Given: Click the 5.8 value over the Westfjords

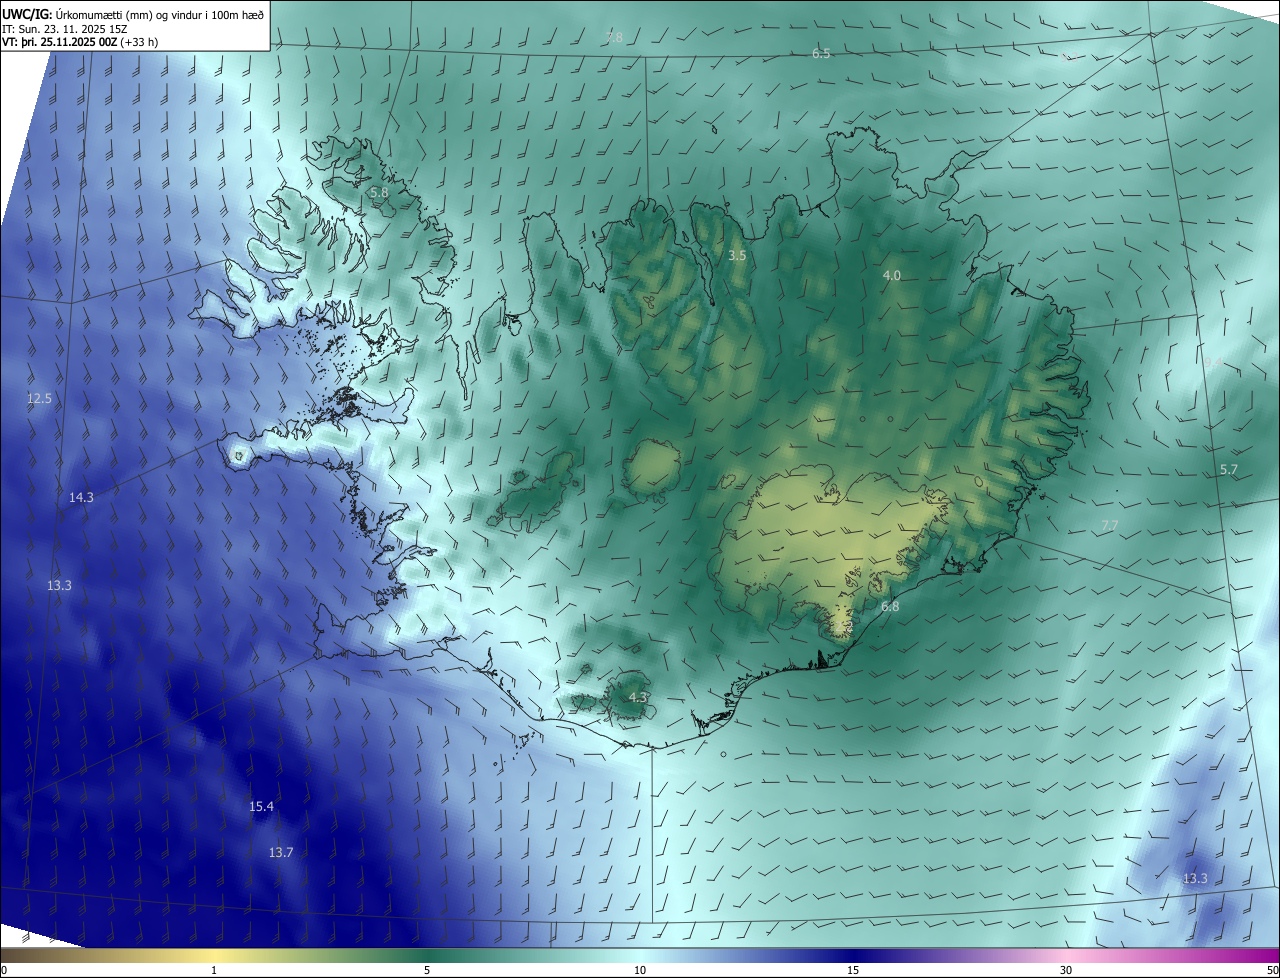Looking at the screenshot, I should 379,192.
